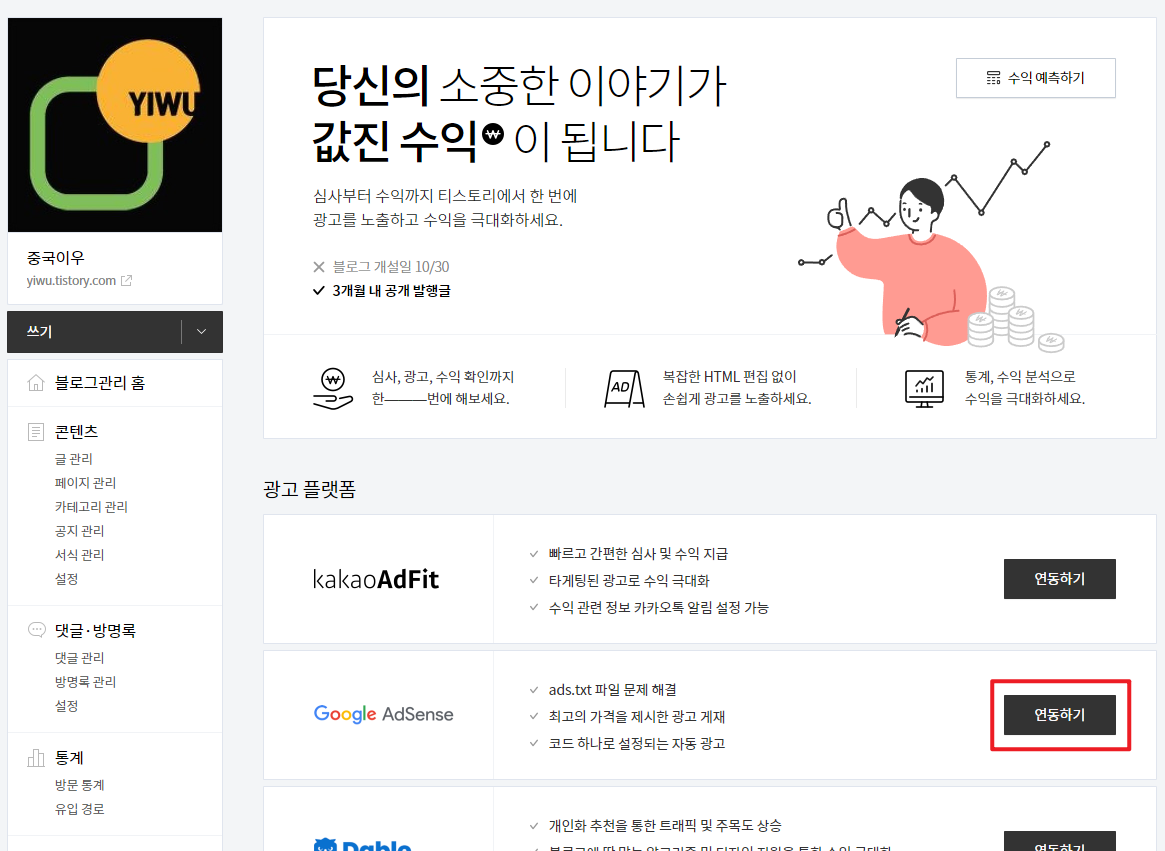Open 글 관리 in sidebar

tap(74, 459)
